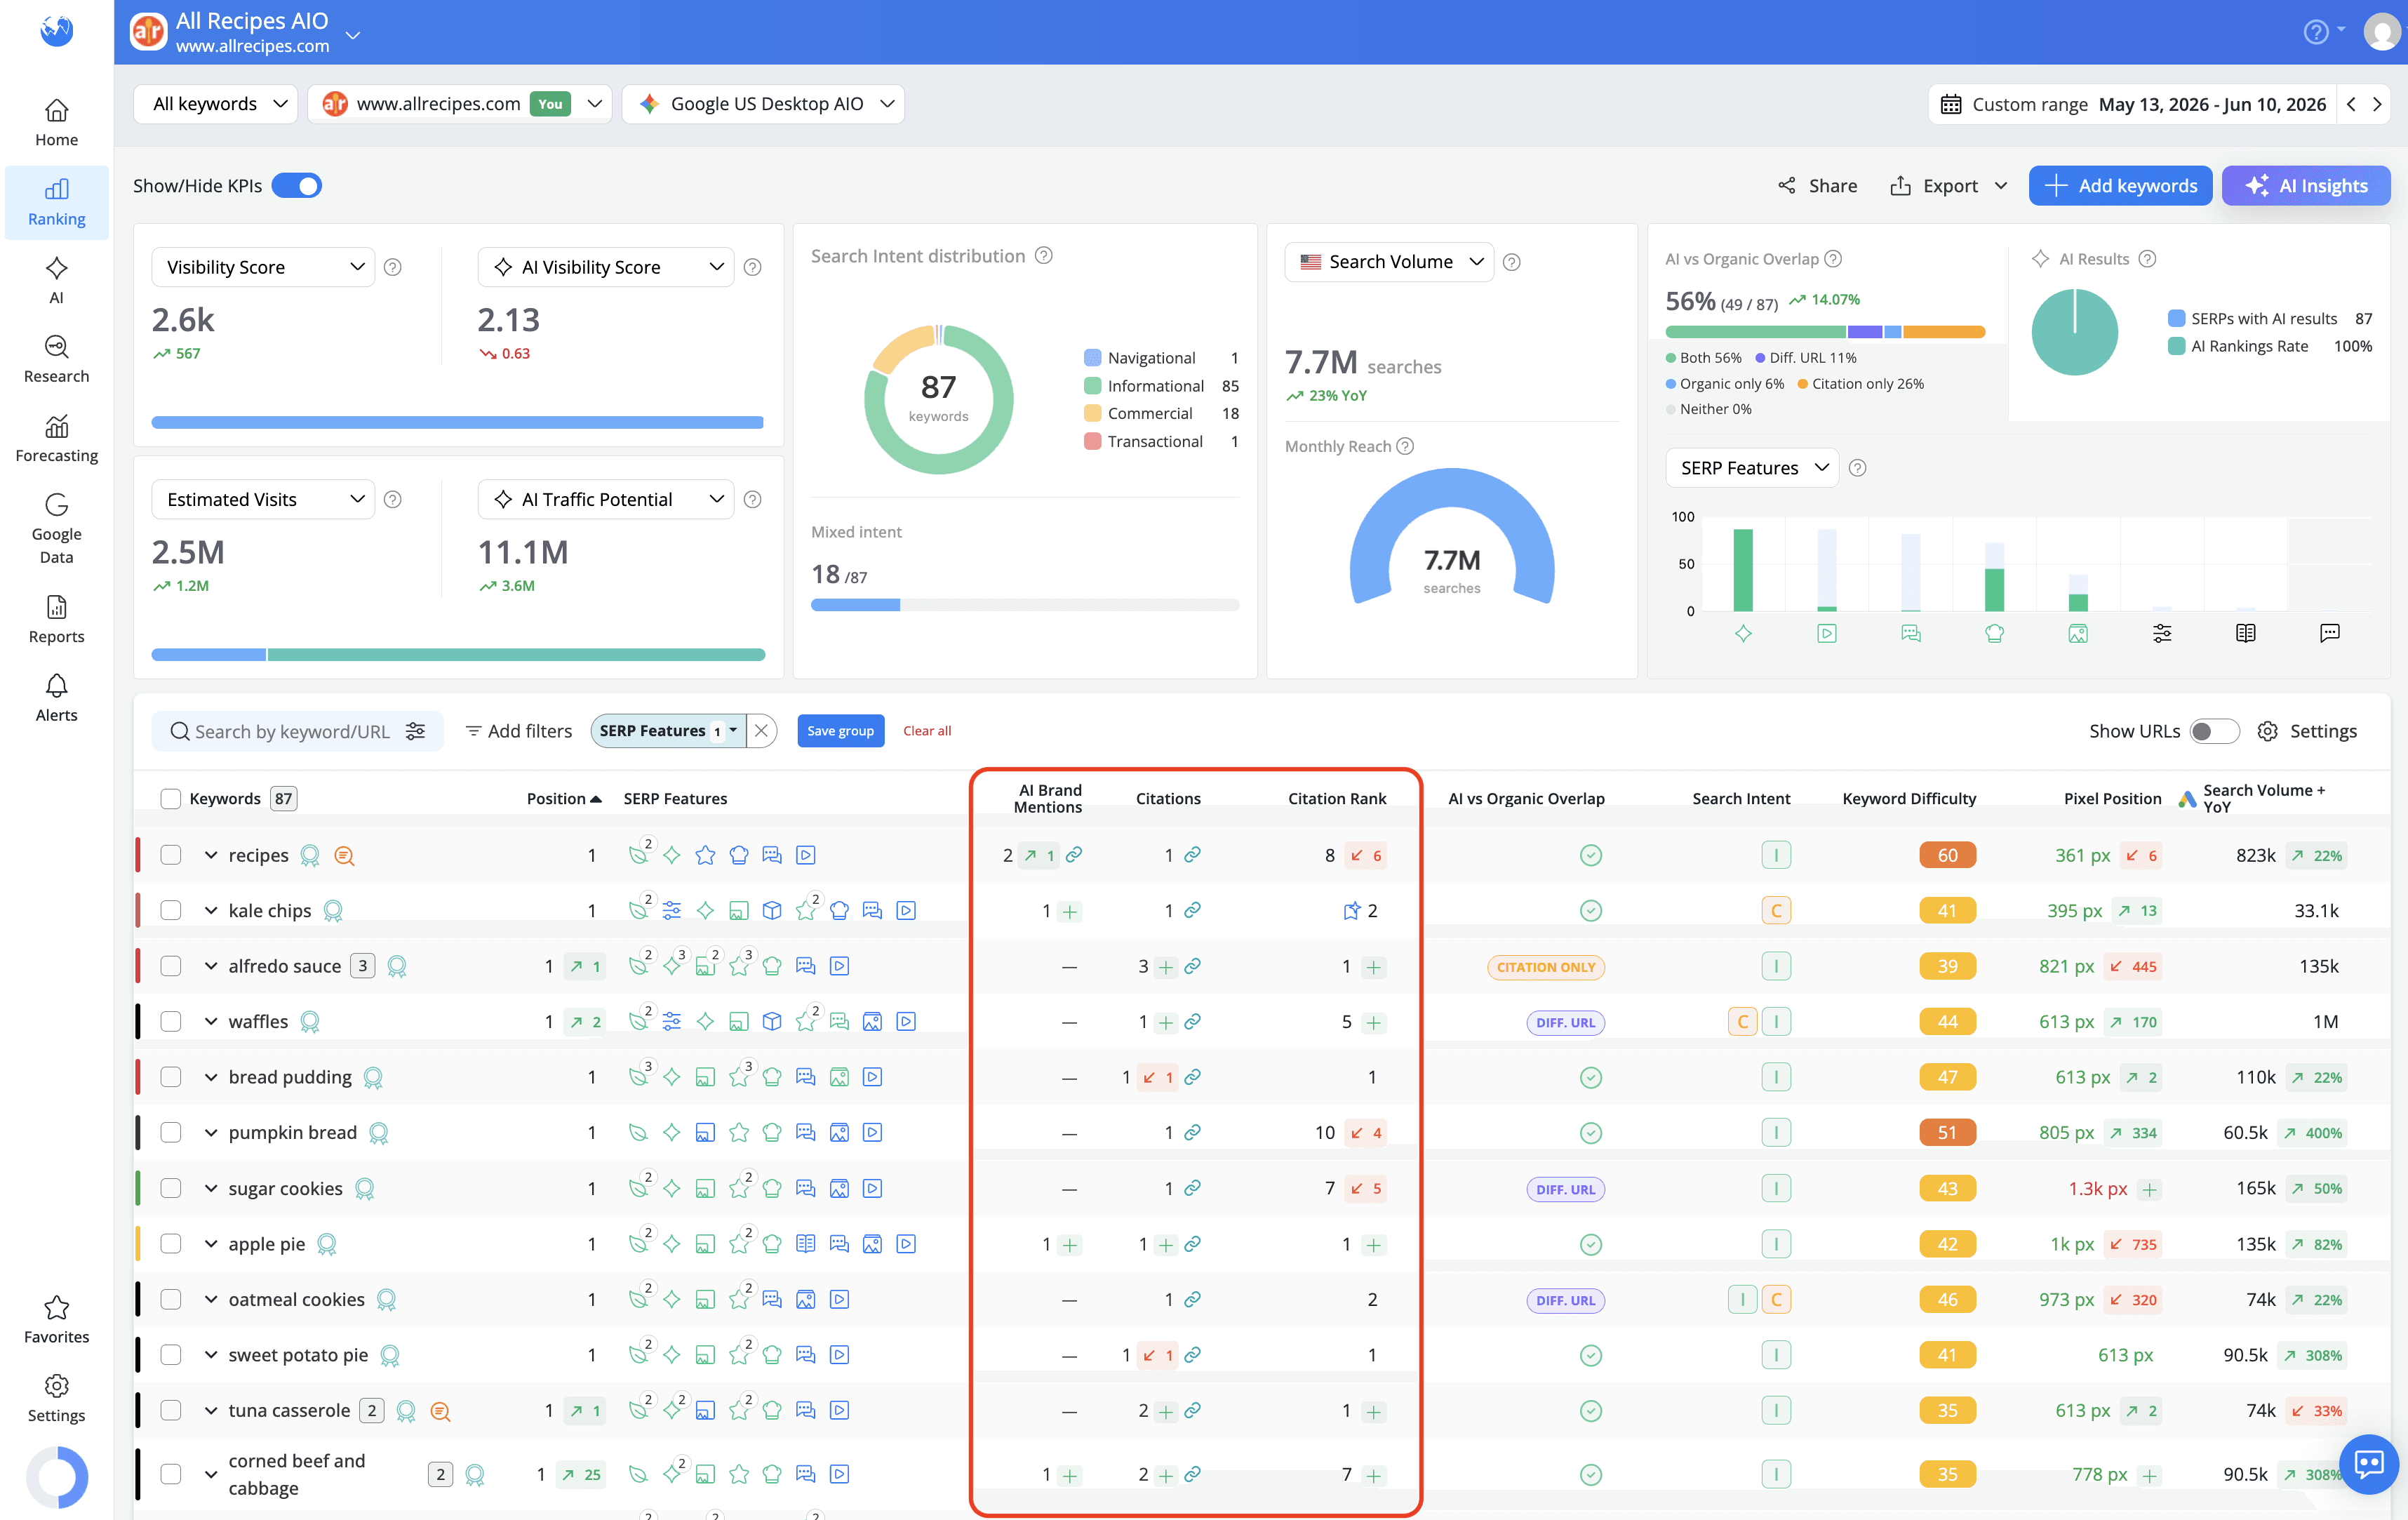Check the waffles keyword row
The image size is (2408, 1520).
click(x=170, y=1021)
